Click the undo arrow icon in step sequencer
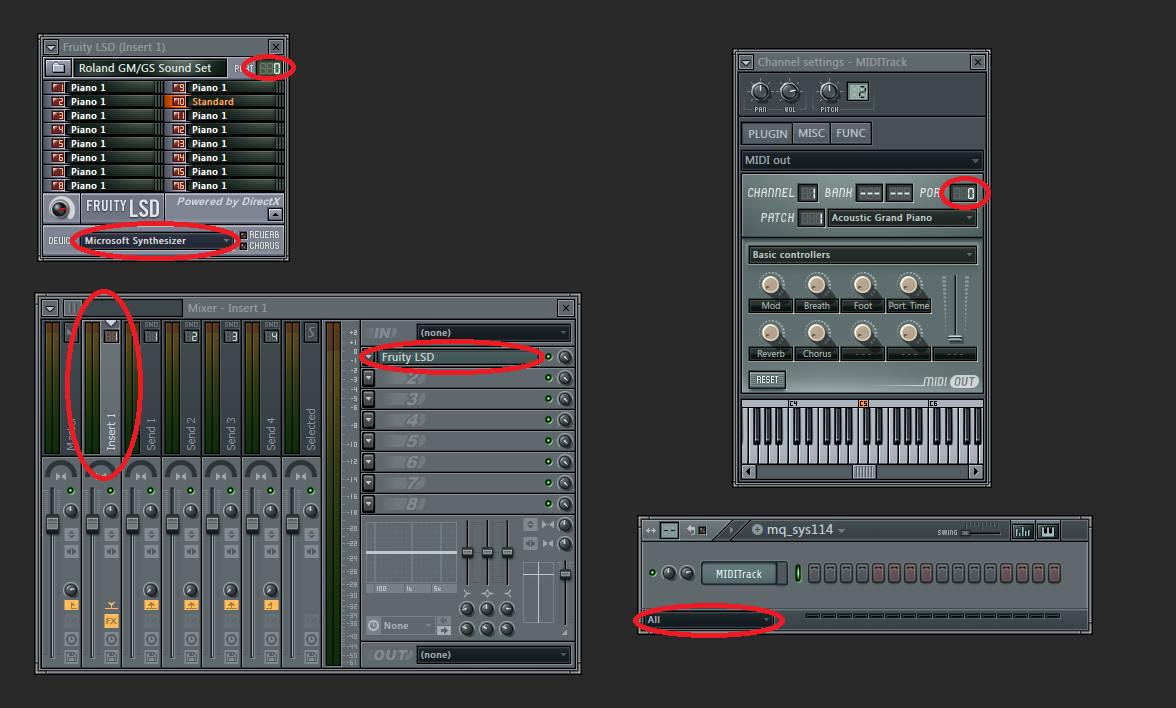This screenshot has height=708, width=1176. click(691, 530)
